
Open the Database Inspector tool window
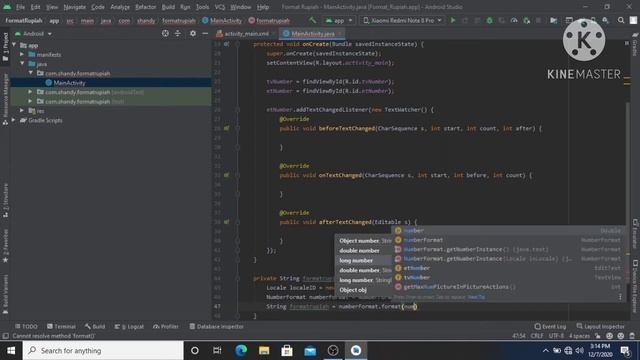(x=216, y=326)
